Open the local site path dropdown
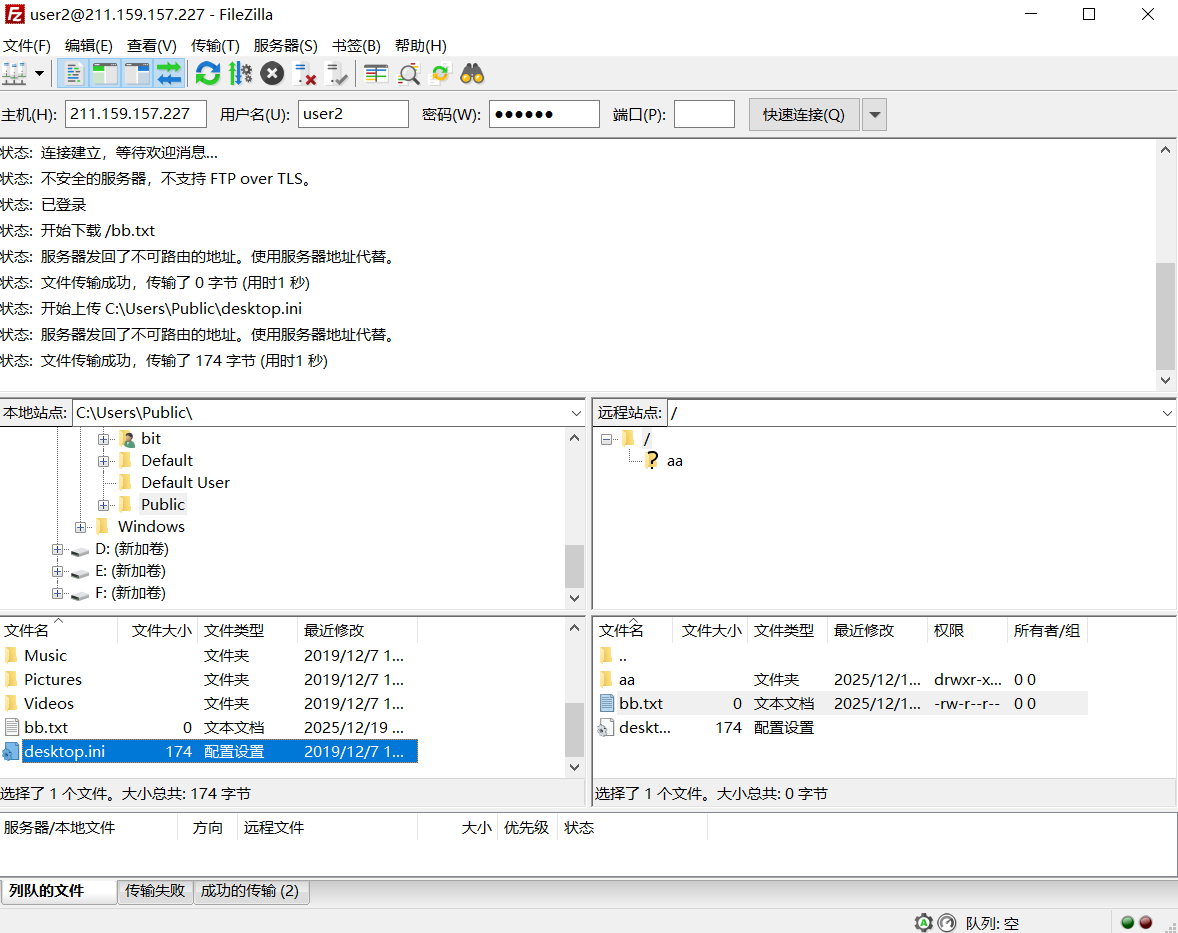 576,413
